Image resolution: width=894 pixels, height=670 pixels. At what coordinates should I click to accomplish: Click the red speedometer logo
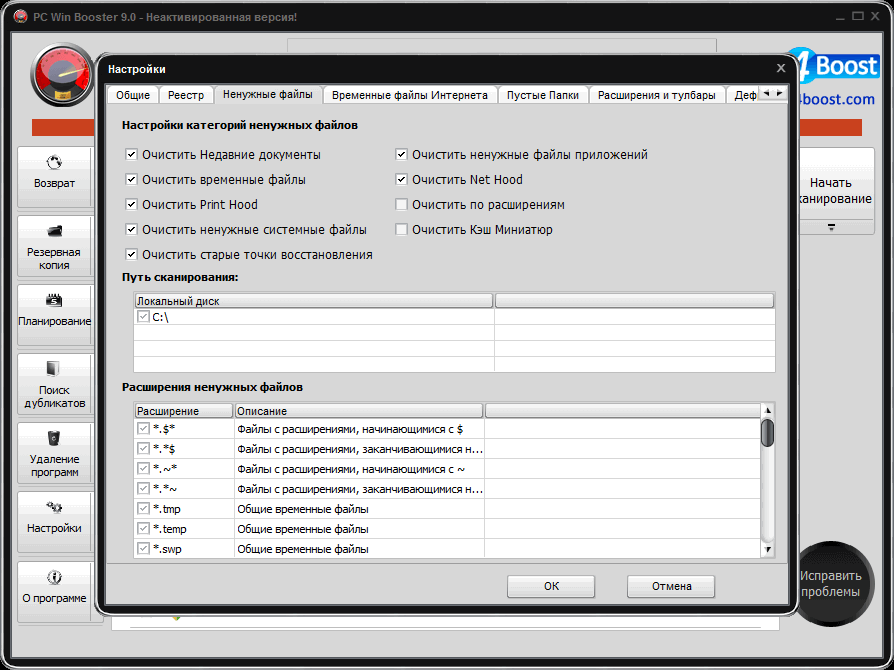[x=62, y=75]
